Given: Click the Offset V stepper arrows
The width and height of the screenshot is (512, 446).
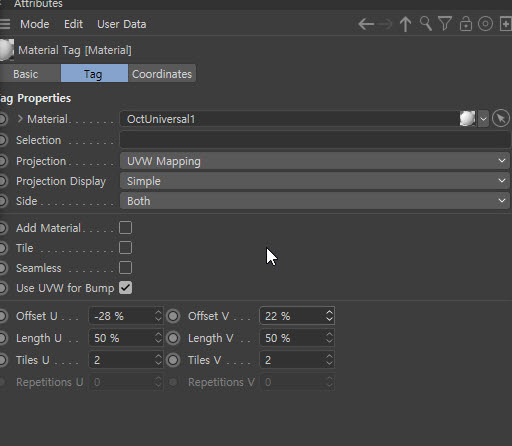Looking at the screenshot, I should coord(329,316).
